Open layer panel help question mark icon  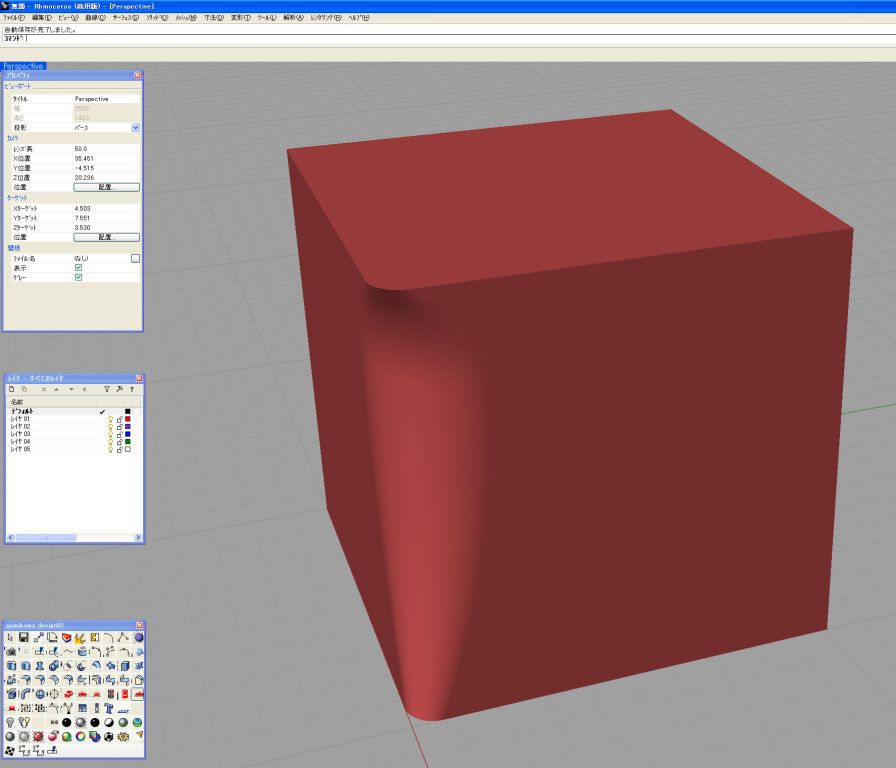(x=131, y=388)
